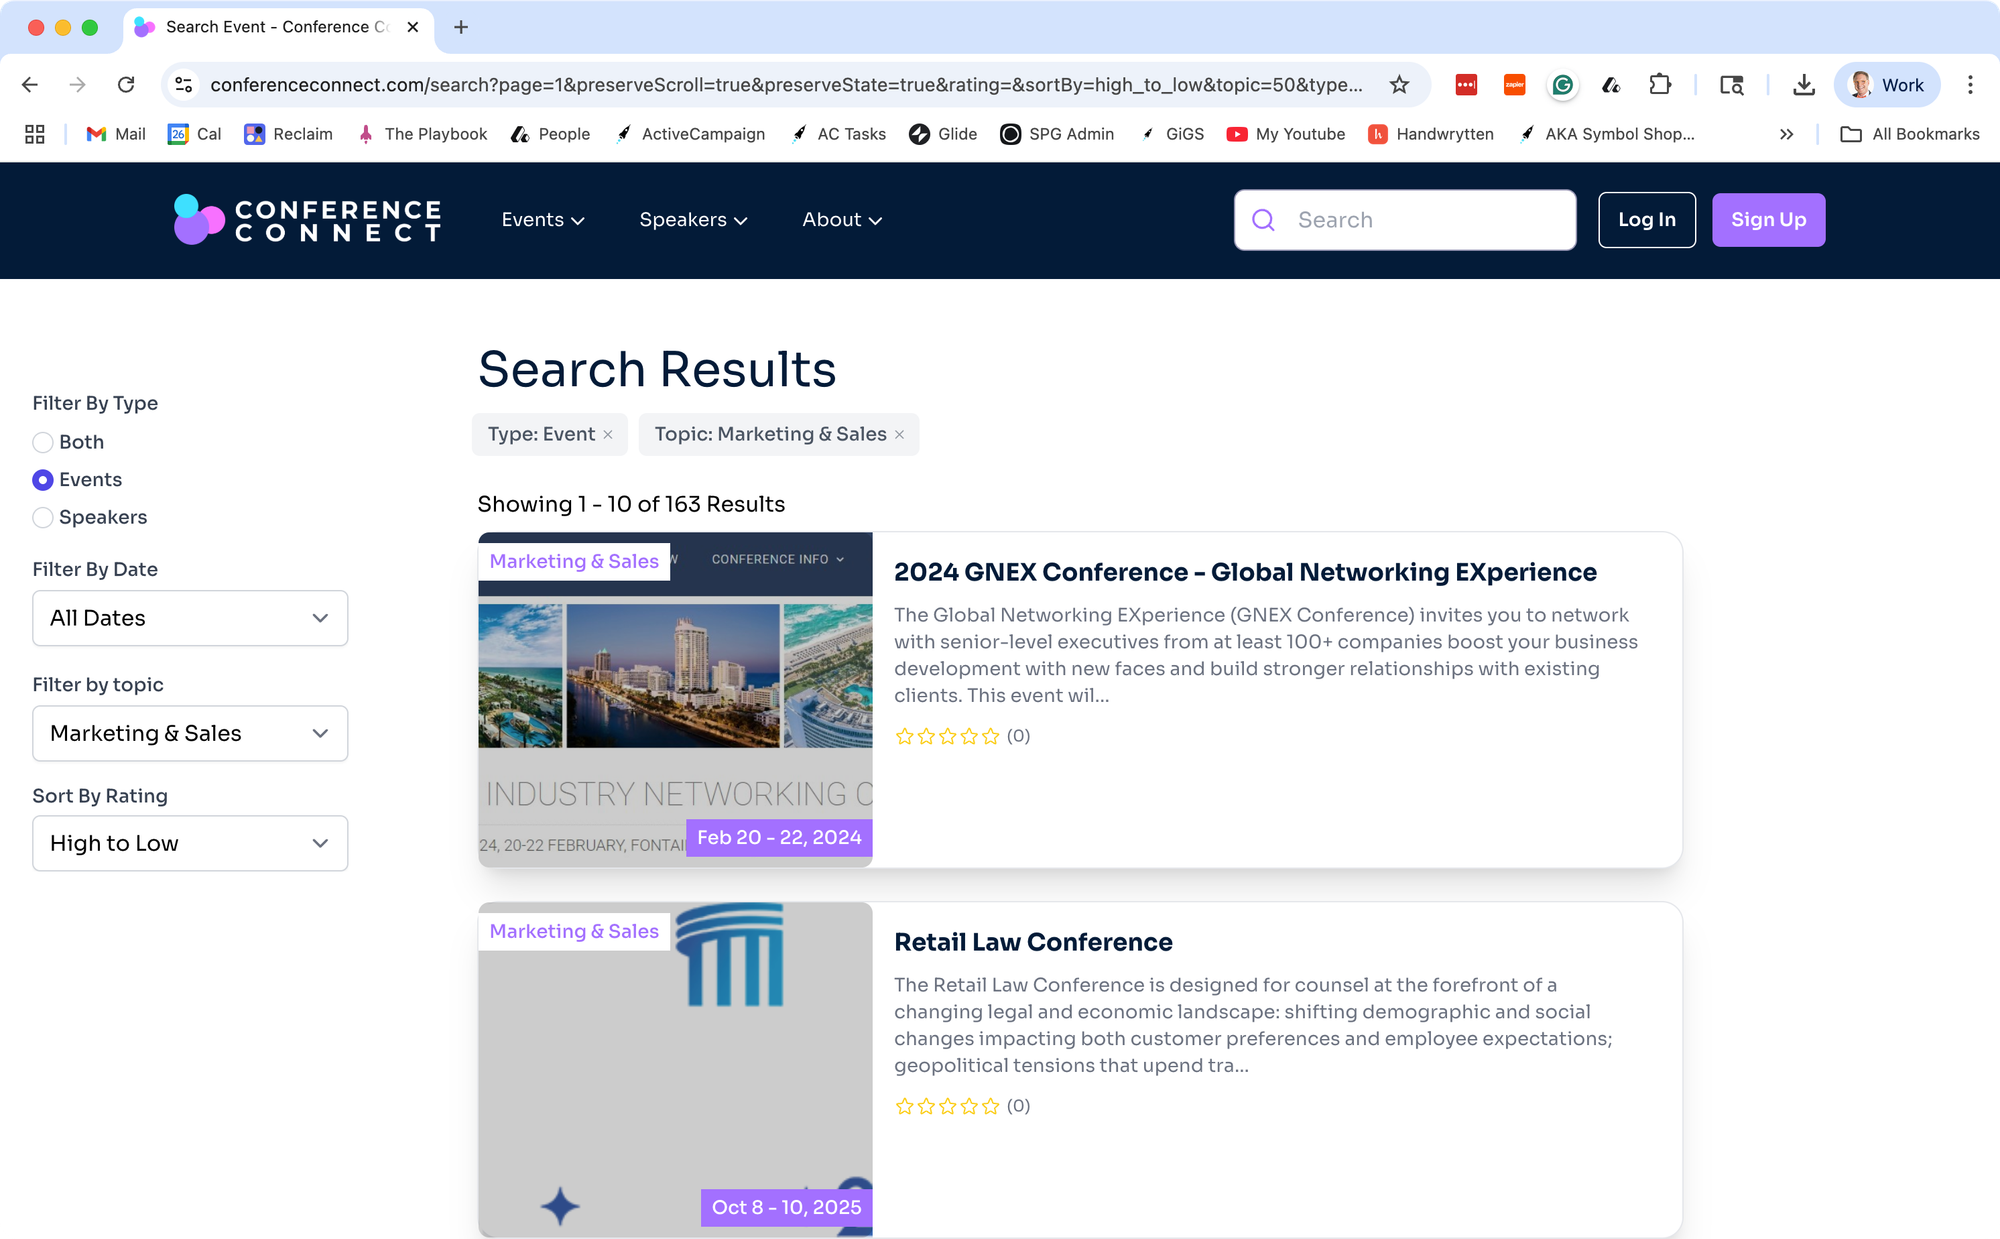The width and height of the screenshot is (2000, 1239).
Task: Click the browser downloads icon
Action: point(1803,85)
